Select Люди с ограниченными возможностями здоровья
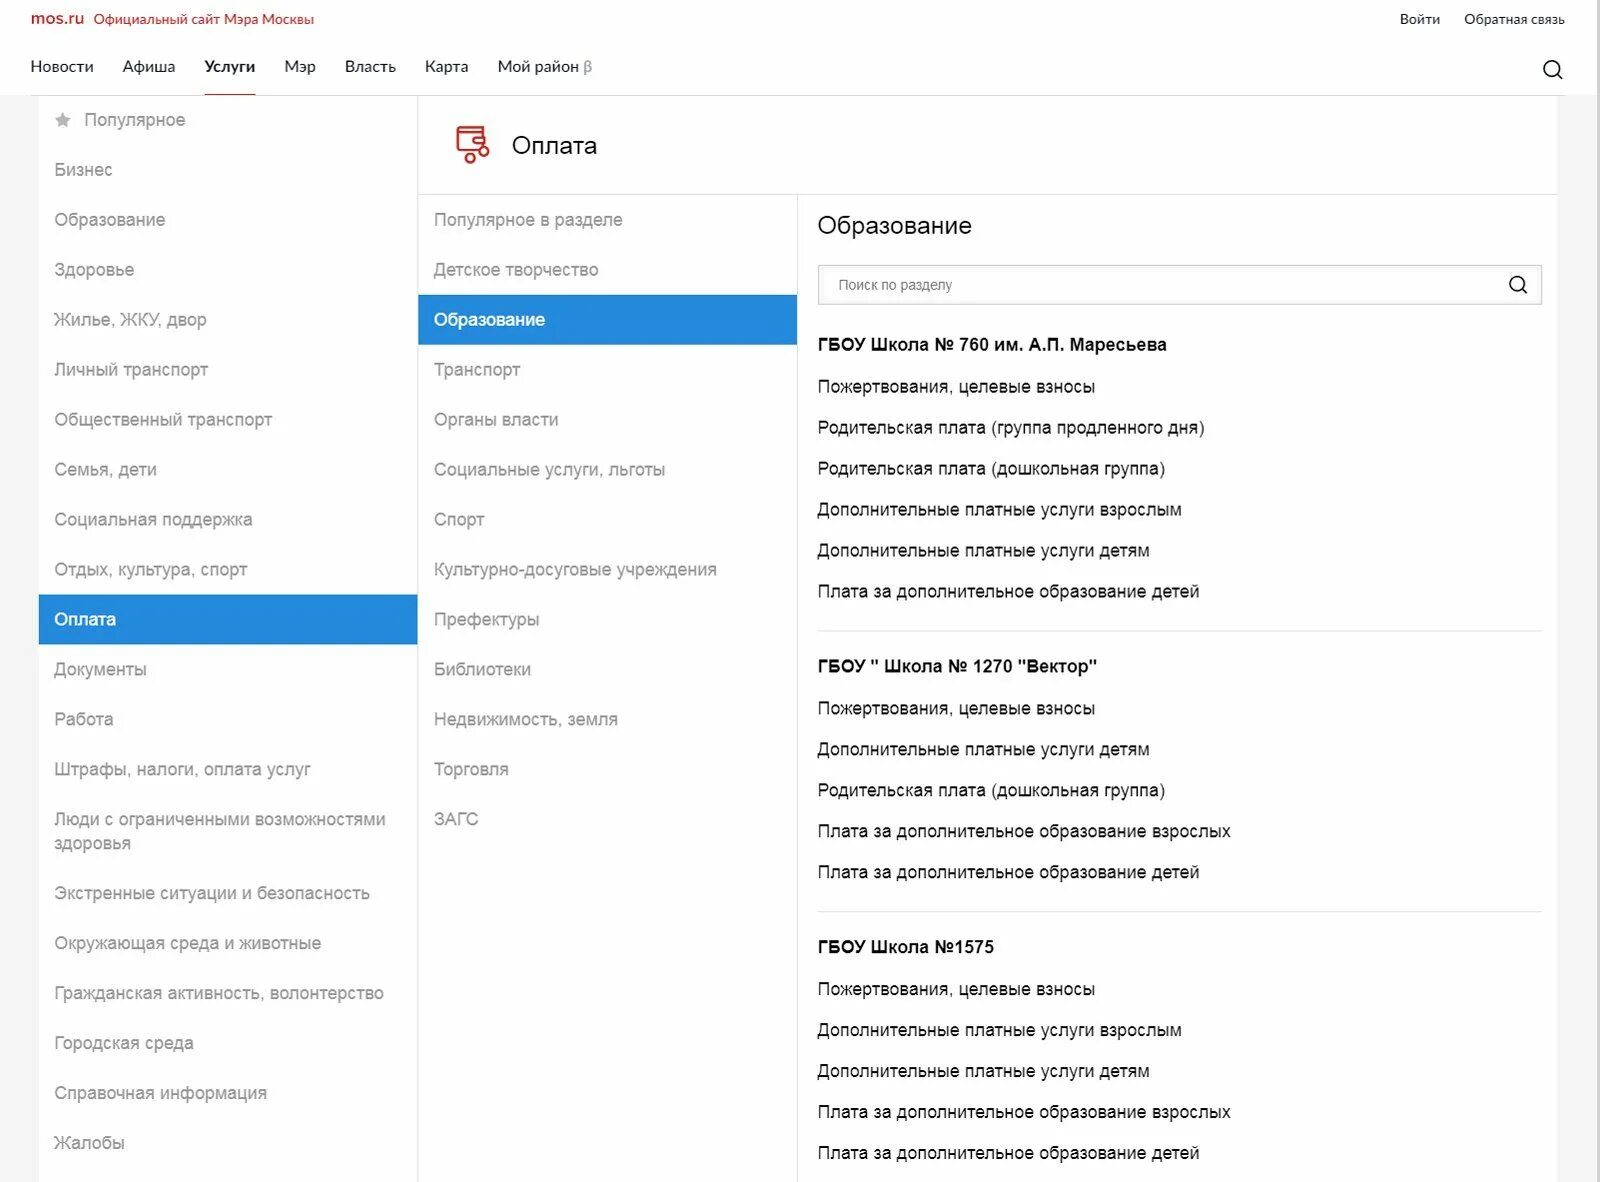The height and width of the screenshot is (1182, 1600). (228, 831)
